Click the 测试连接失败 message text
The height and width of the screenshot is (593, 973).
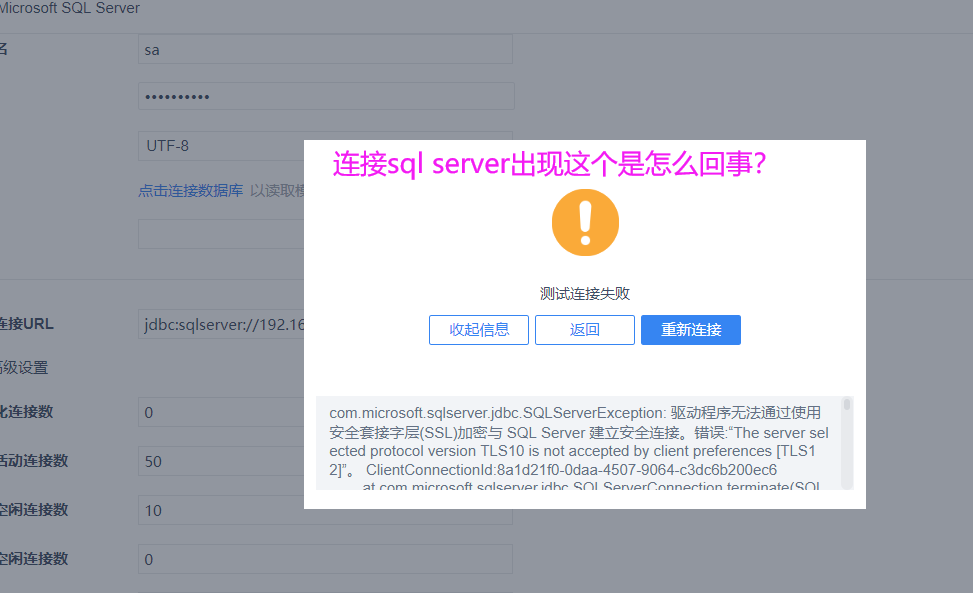[585, 293]
